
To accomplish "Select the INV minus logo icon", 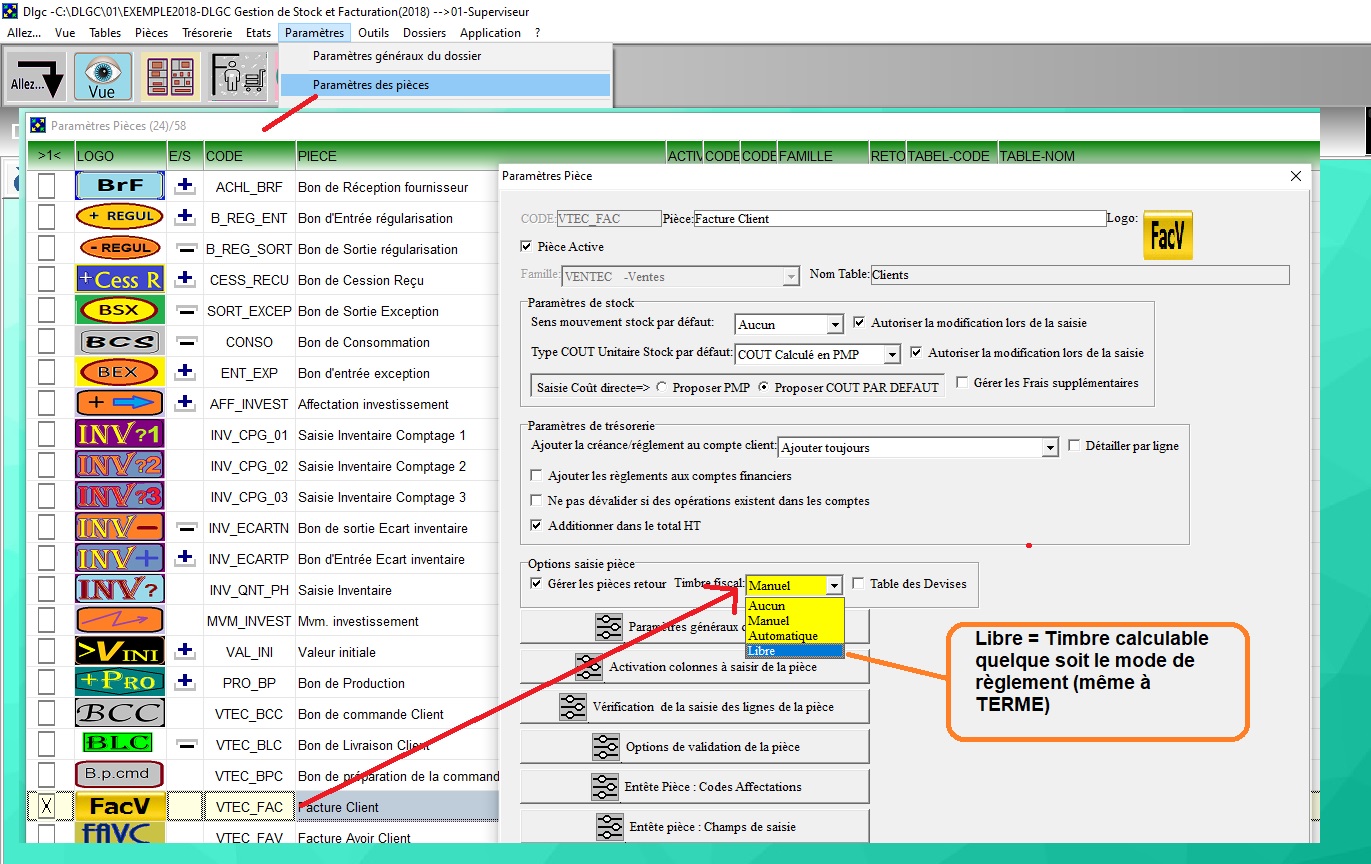I will [119, 527].
